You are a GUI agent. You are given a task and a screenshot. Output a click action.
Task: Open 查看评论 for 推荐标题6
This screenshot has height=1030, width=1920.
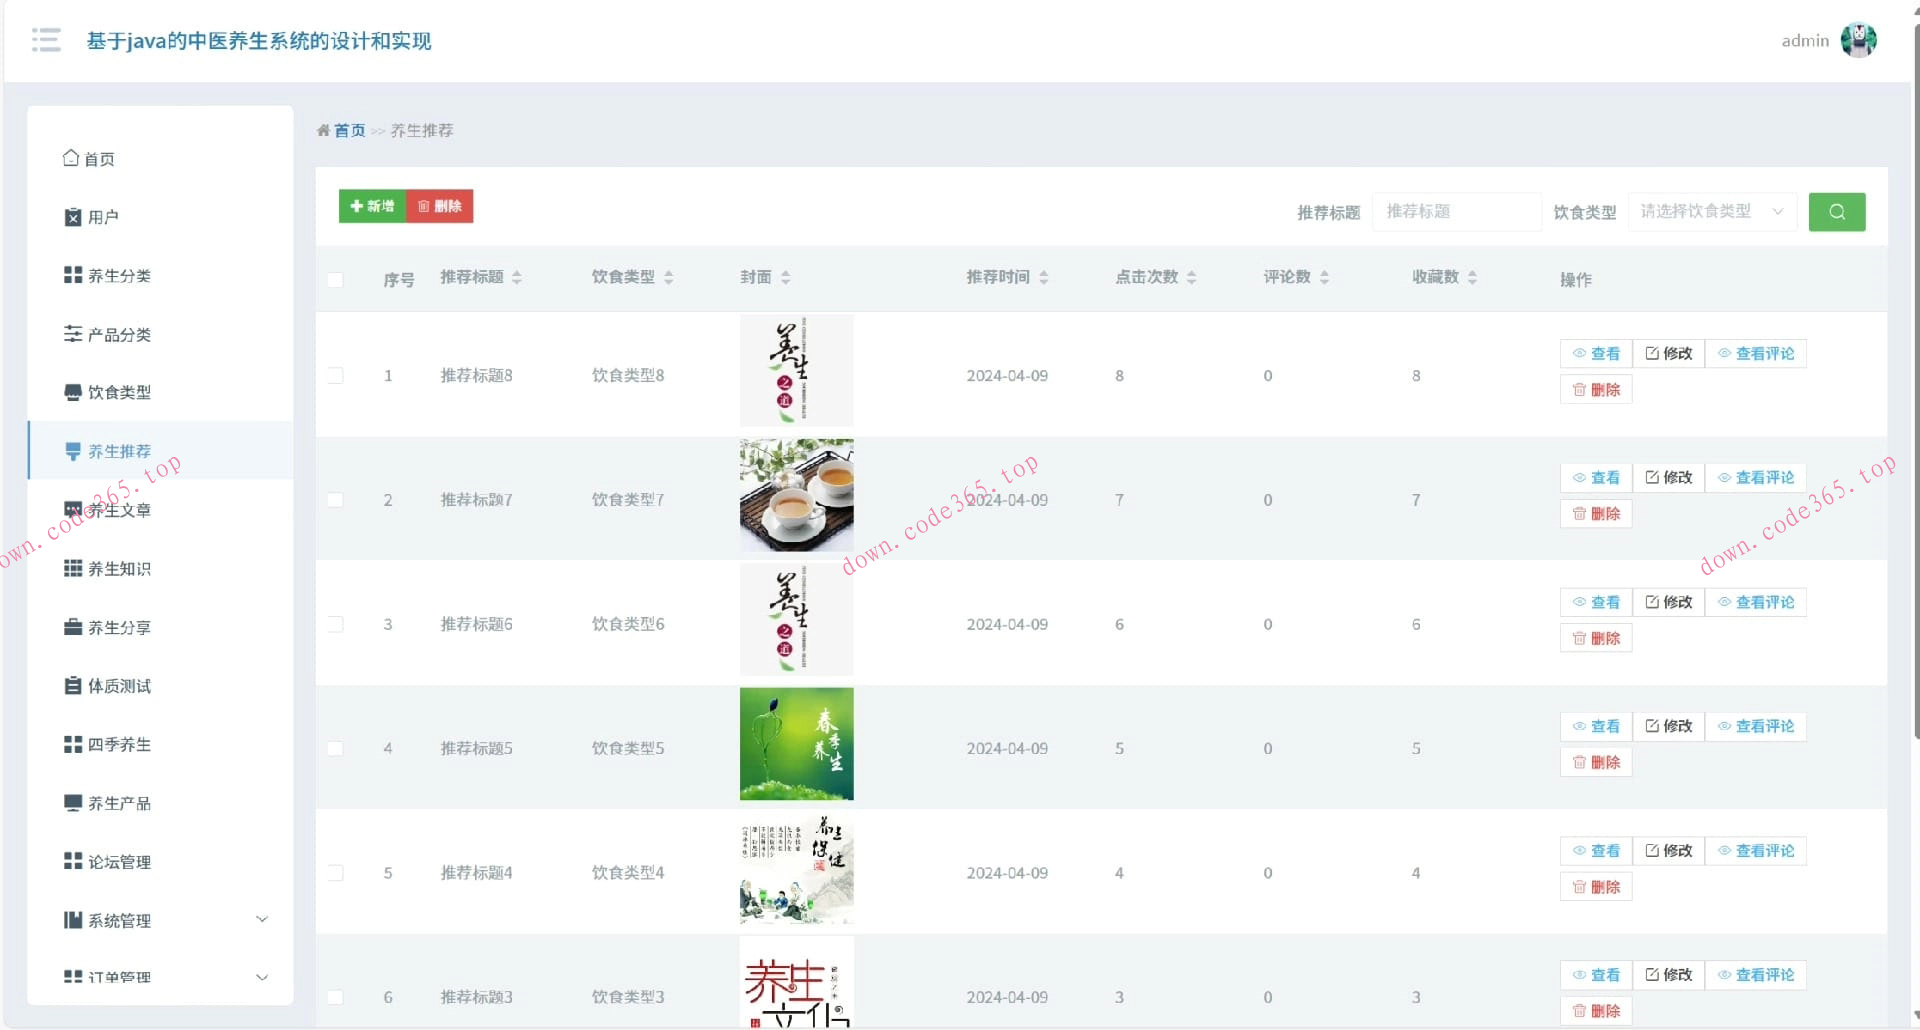pos(1756,602)
